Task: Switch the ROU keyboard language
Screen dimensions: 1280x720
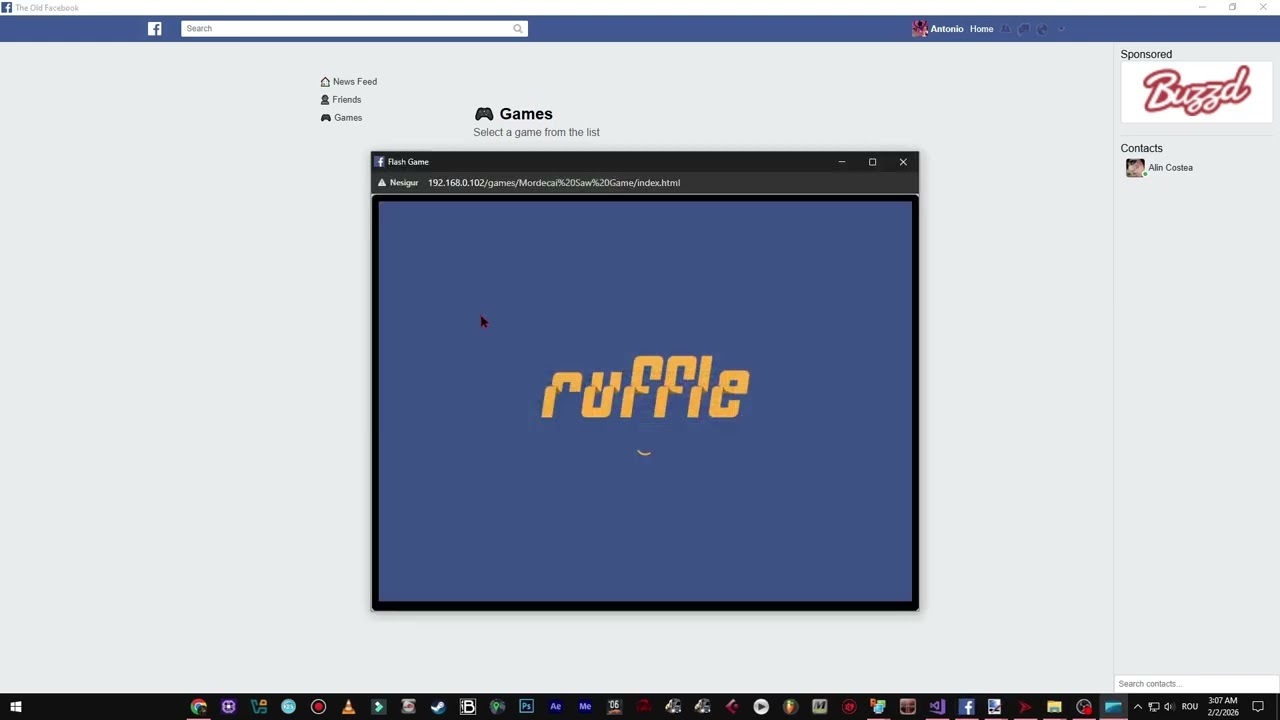Action: click(1190, 707)
